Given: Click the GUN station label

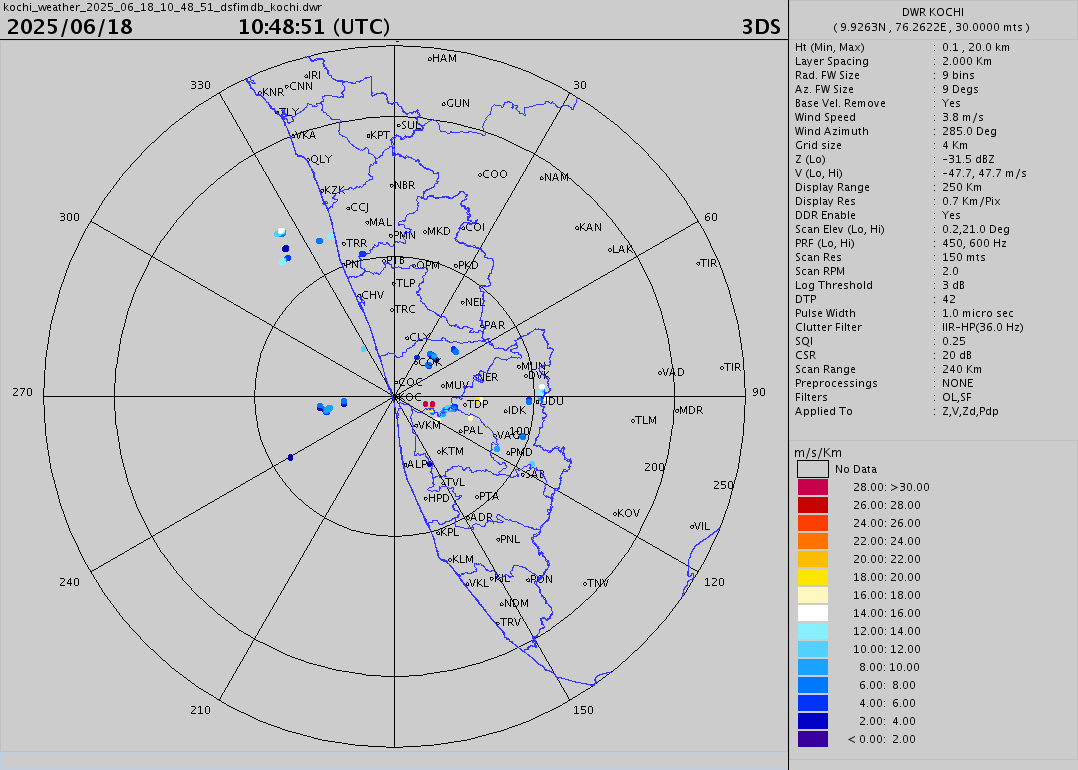Looking at the screenshot, I should 458,103.
